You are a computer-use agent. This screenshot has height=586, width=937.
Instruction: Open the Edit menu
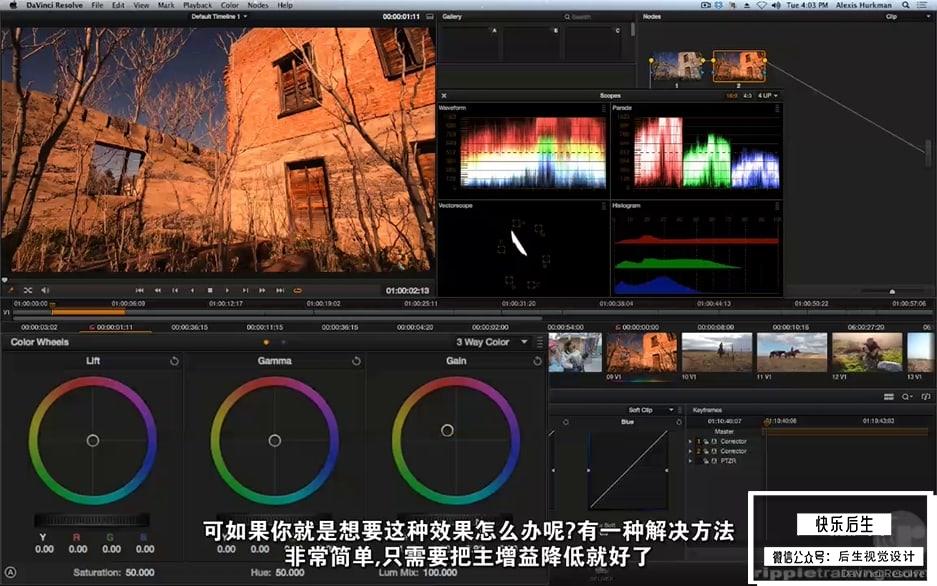point(118,5)
